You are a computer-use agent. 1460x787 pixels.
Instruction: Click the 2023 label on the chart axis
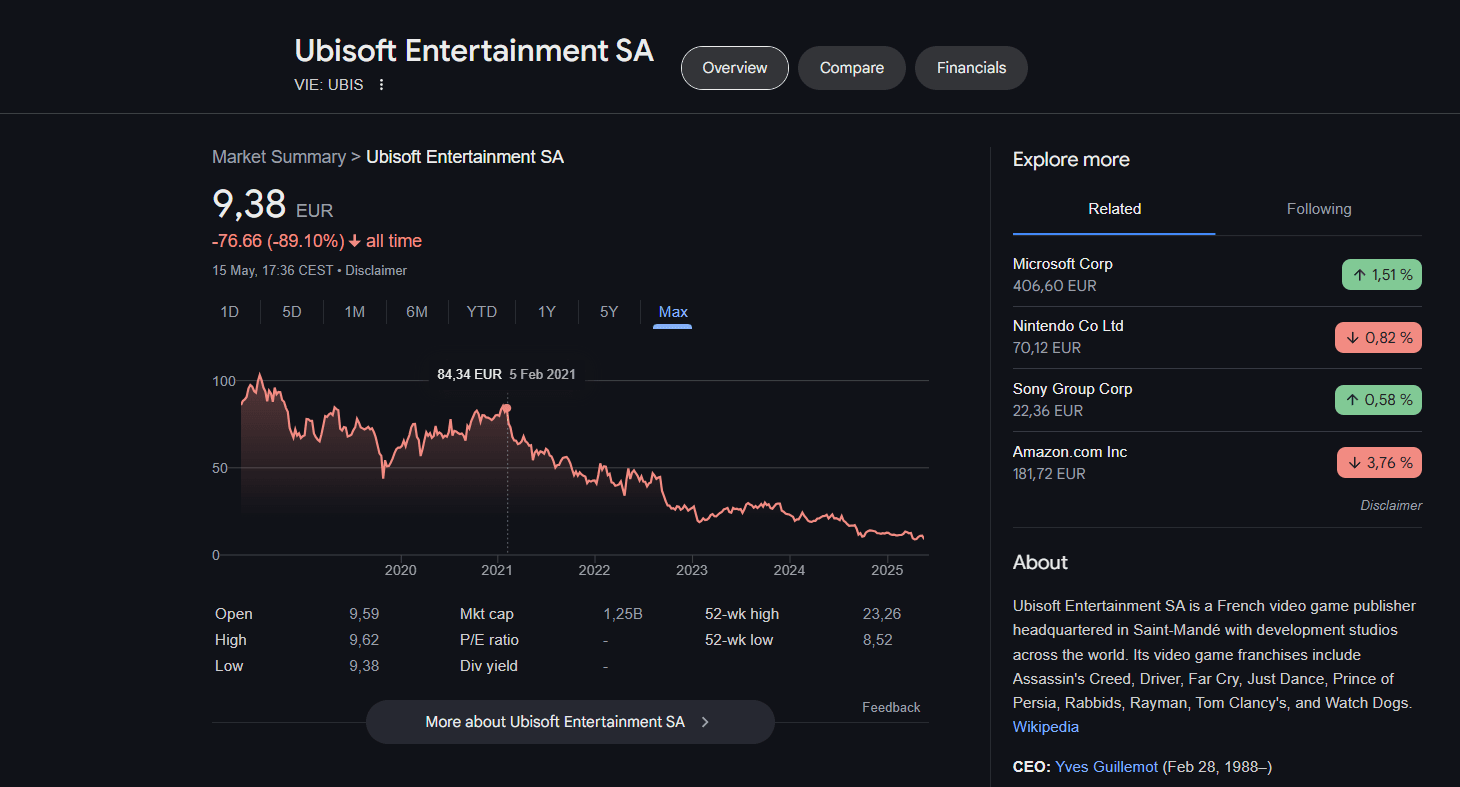click(x=692, y=571)
